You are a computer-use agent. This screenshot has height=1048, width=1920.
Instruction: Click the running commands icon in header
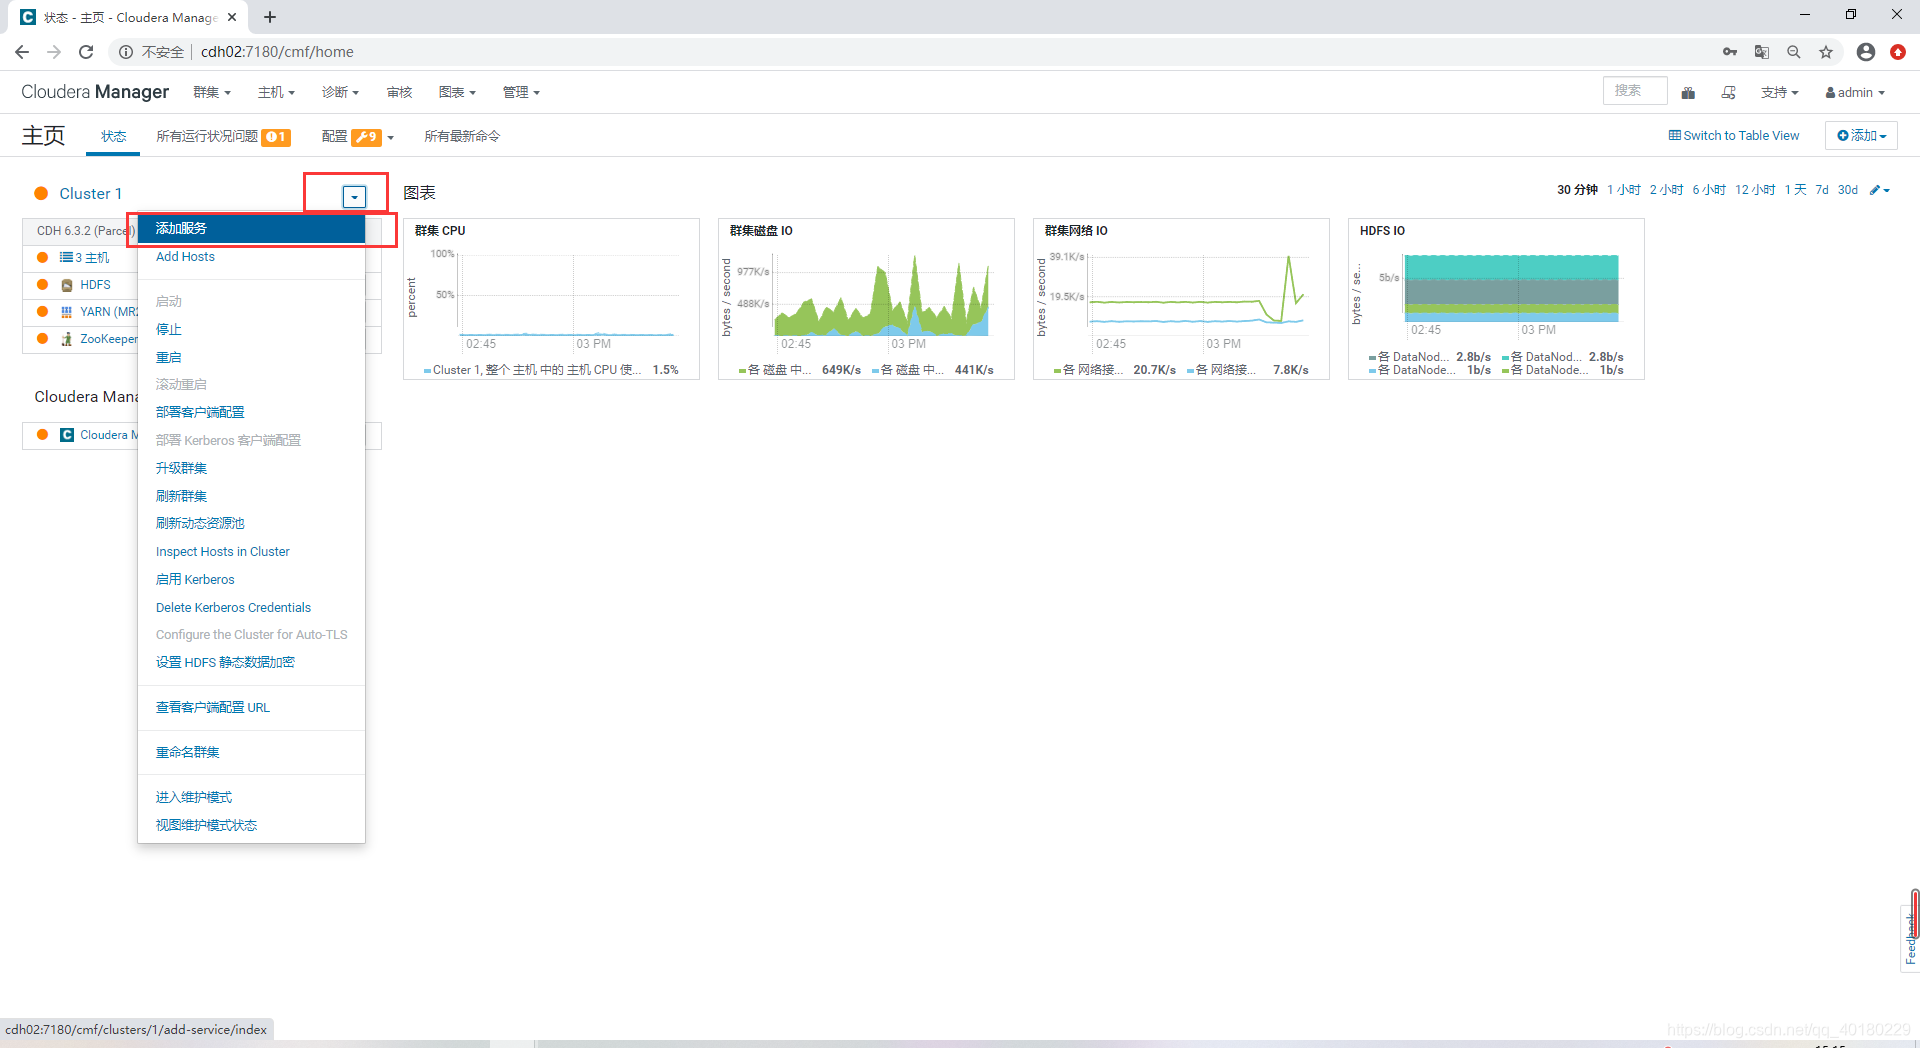coord(1729,92)
